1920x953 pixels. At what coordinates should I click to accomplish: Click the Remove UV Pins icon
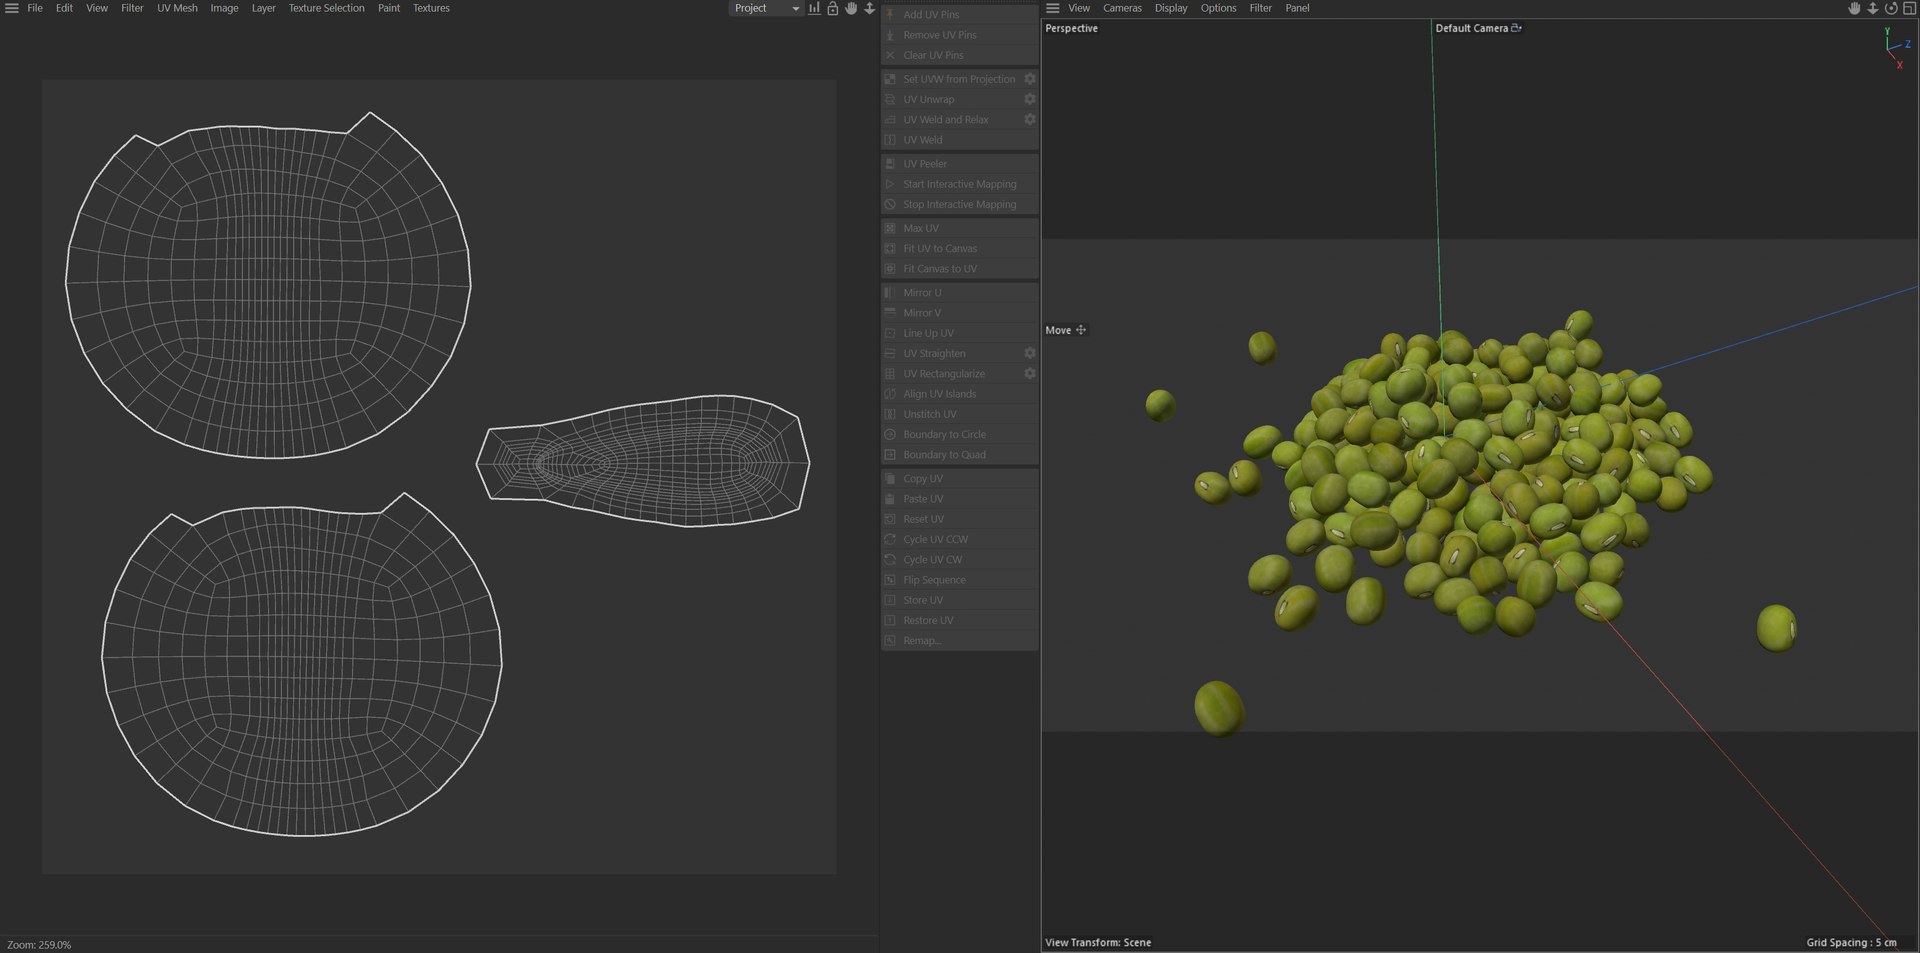890,35
